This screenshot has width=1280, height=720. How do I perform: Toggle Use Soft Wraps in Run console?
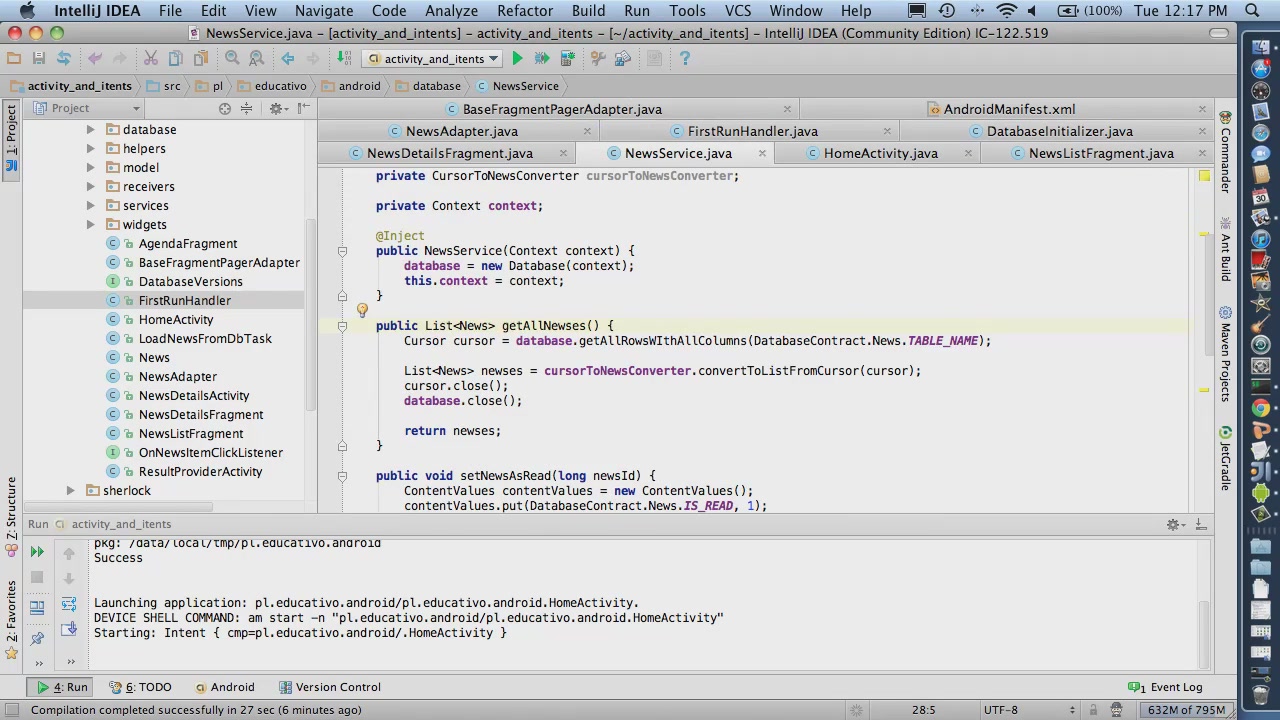(x=69, y=604)
